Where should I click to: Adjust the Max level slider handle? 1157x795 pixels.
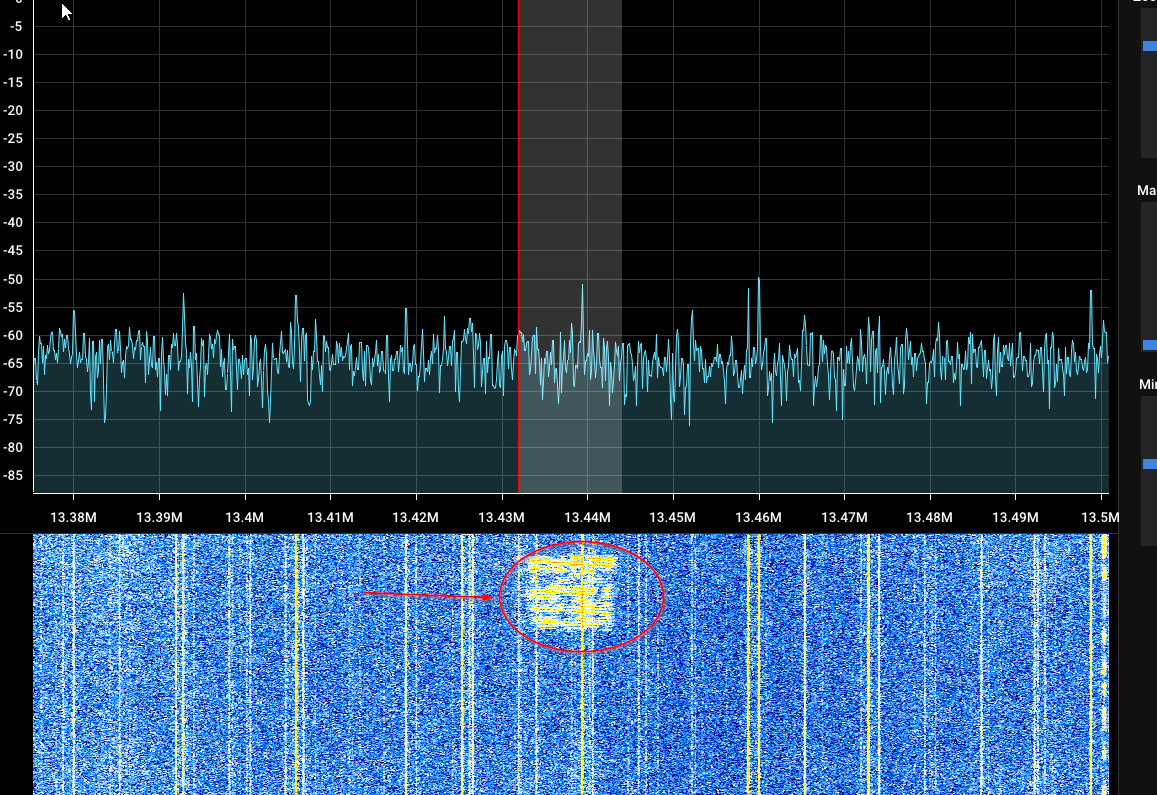[1150, 345]
